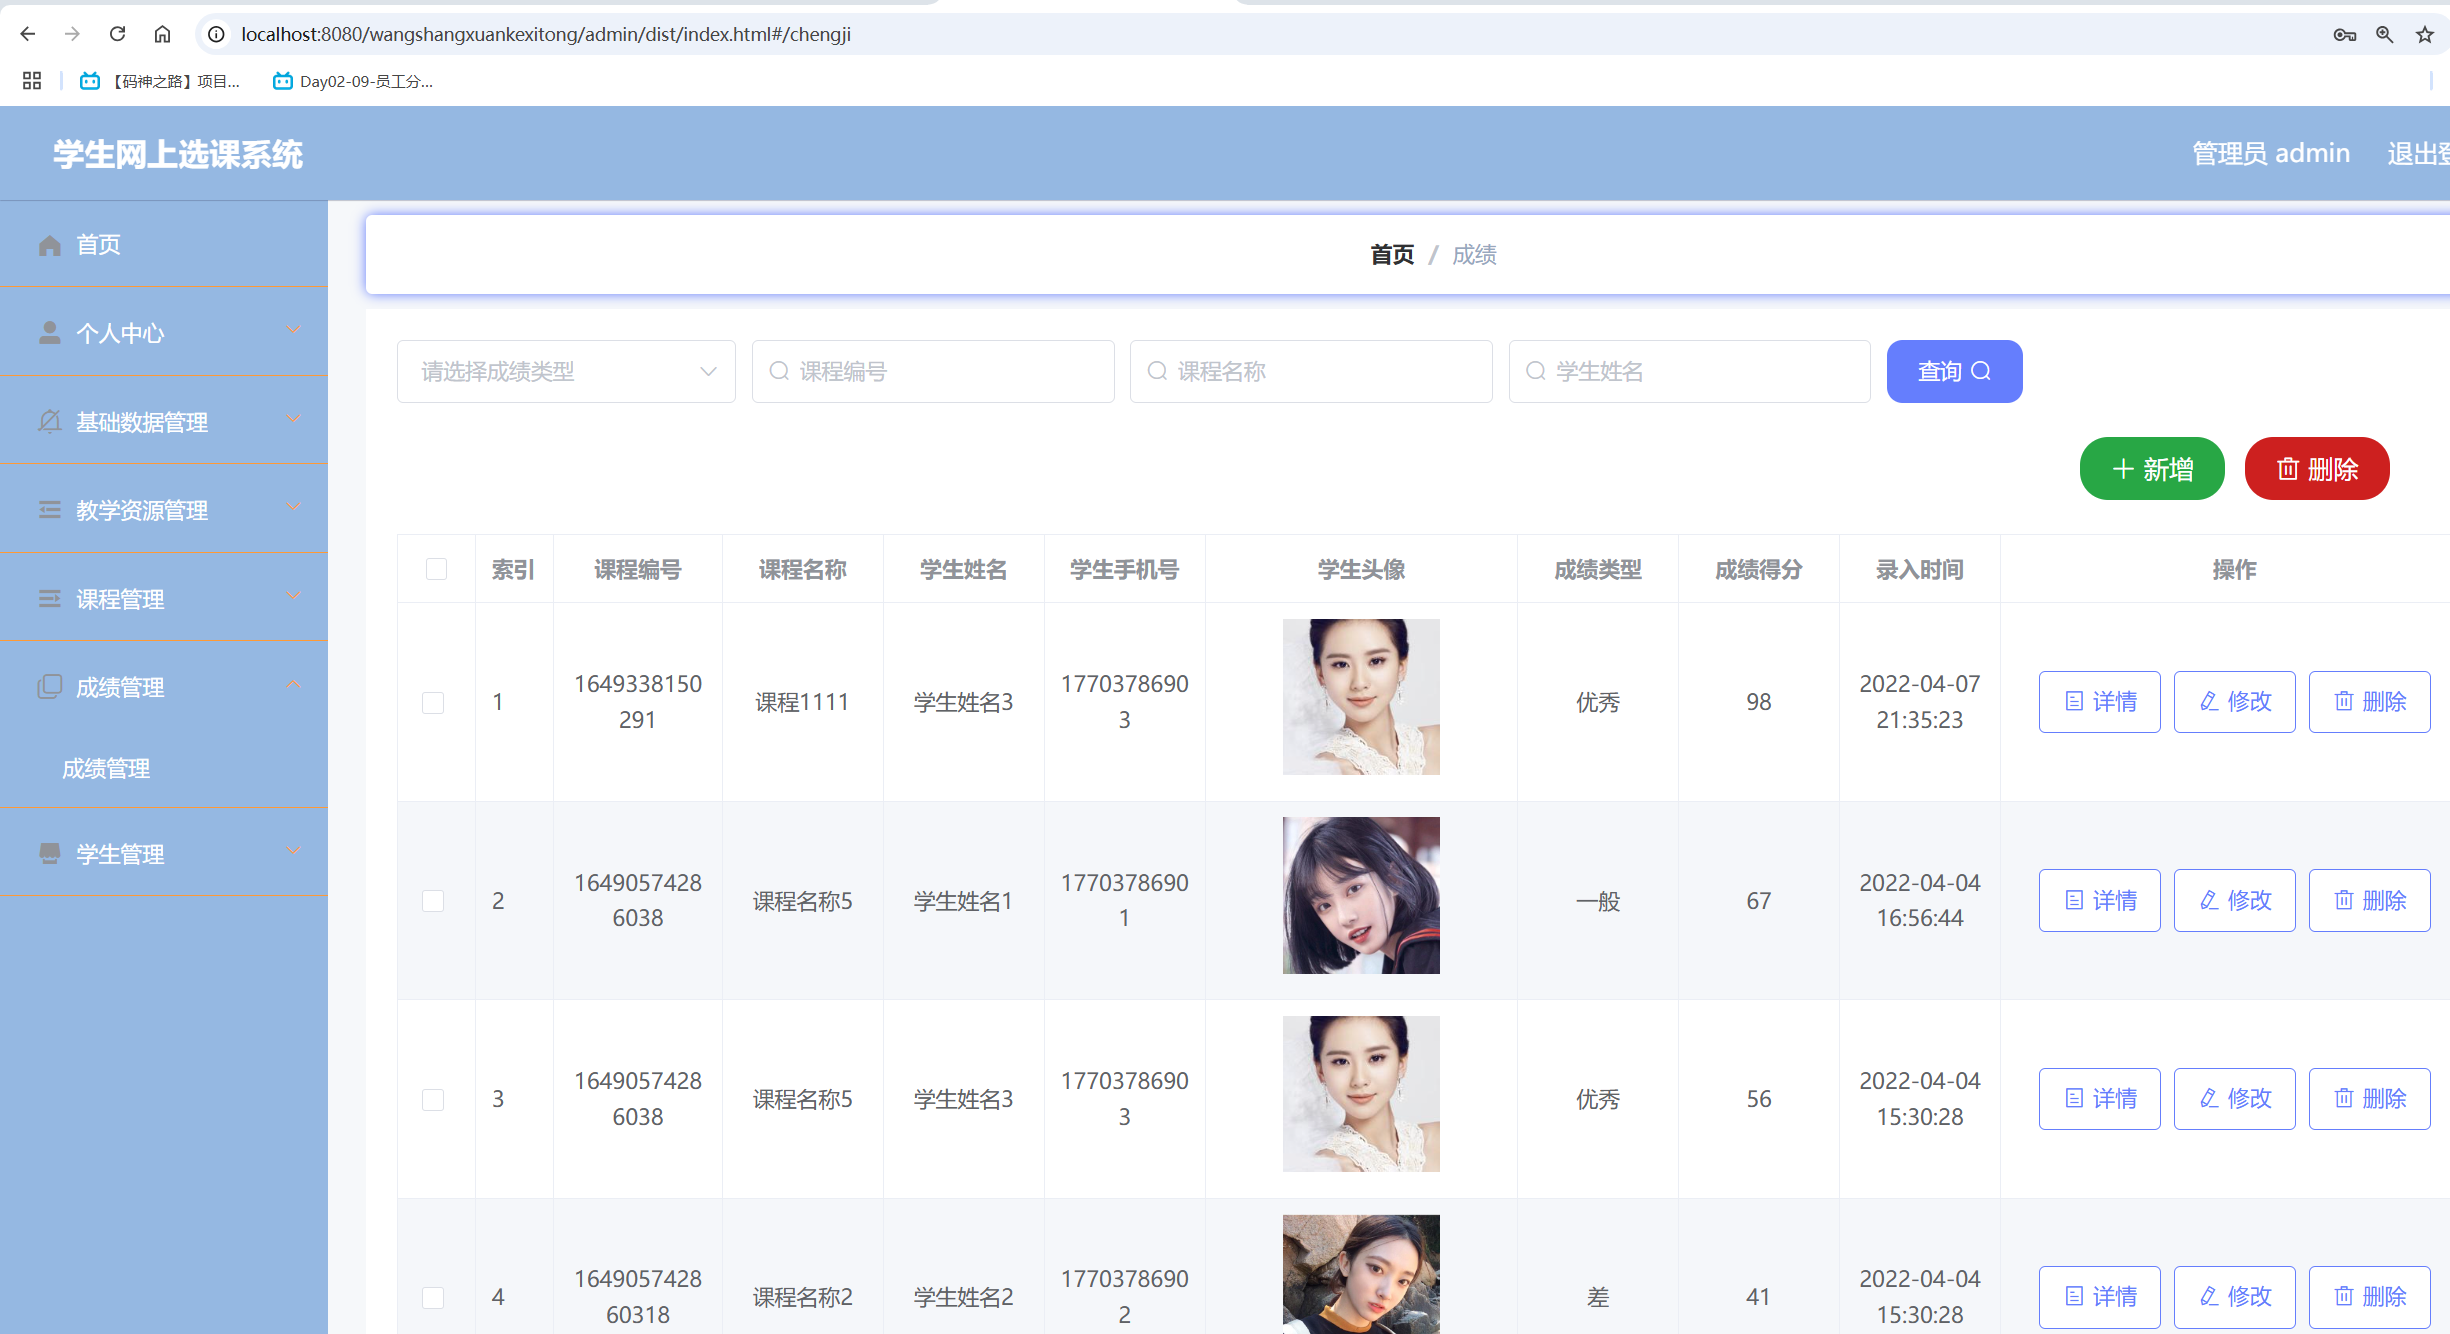
Task: Check the row 3 score 56 checkbox
Action: coord(433,1100)
